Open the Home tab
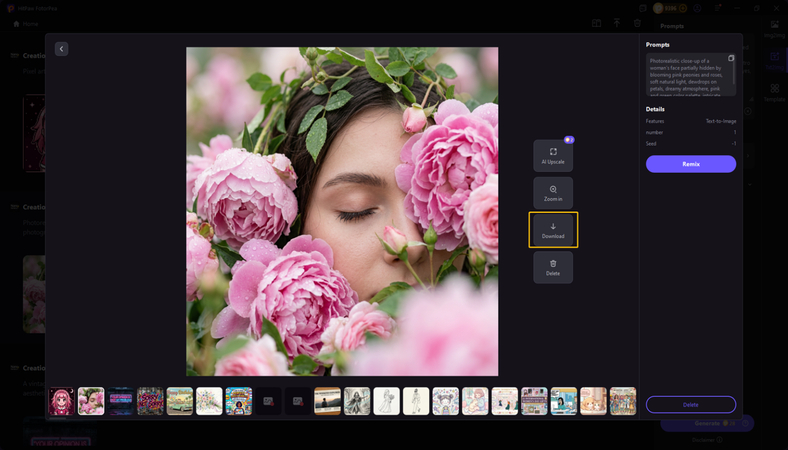 click(x=26, y=23)
